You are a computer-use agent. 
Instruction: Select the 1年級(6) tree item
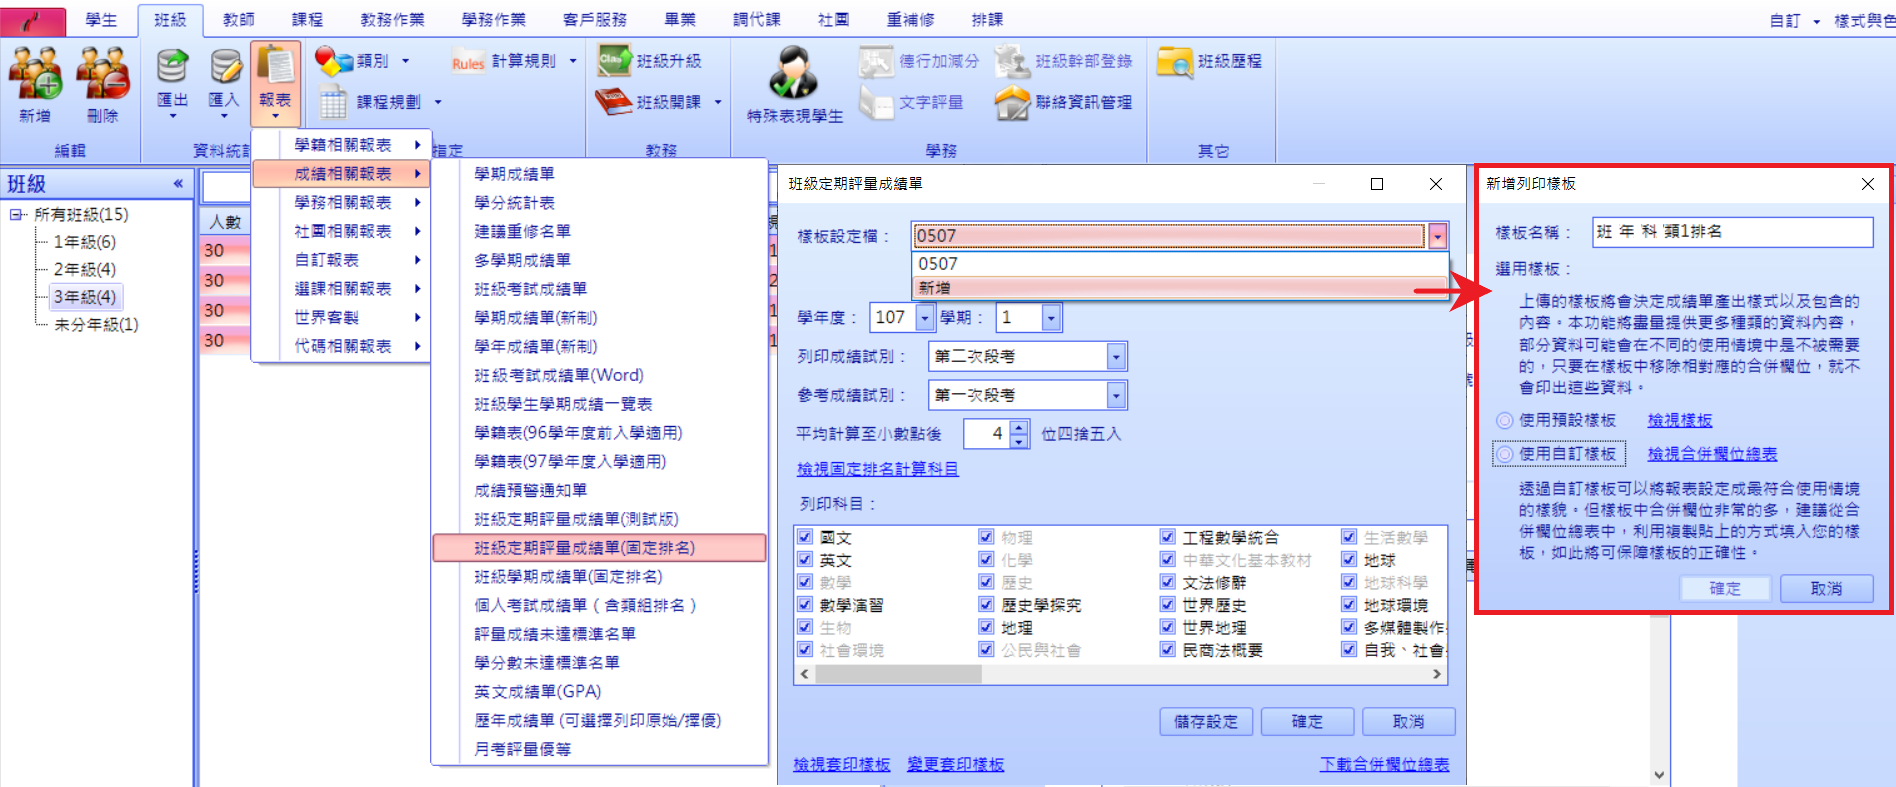point(85,242)
